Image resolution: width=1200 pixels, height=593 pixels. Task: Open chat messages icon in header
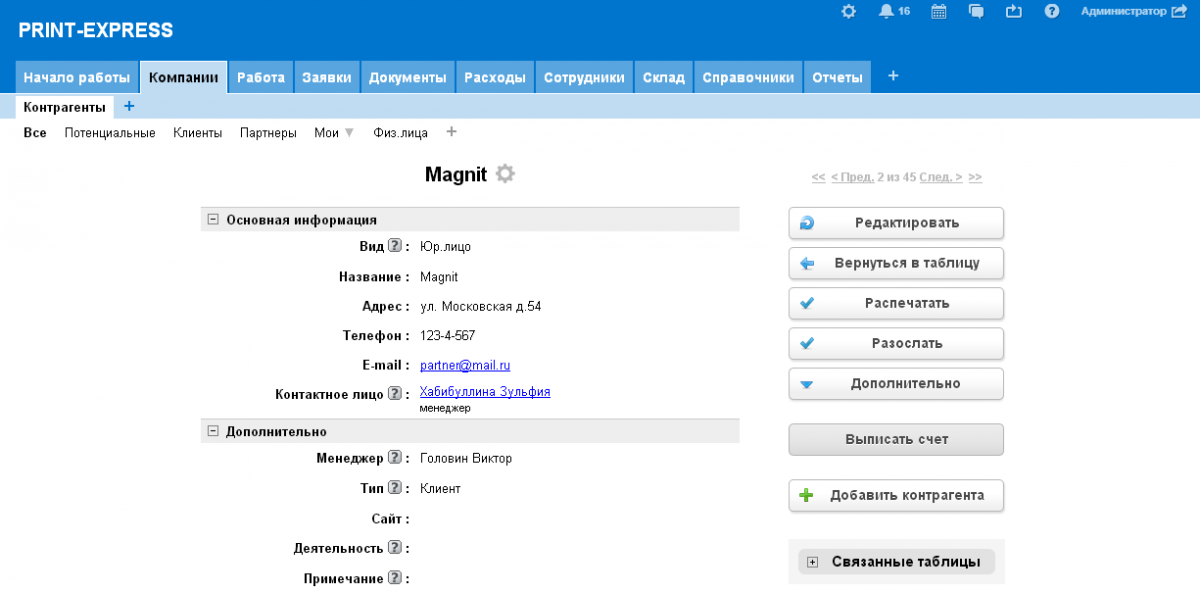(x=977, y=12)
